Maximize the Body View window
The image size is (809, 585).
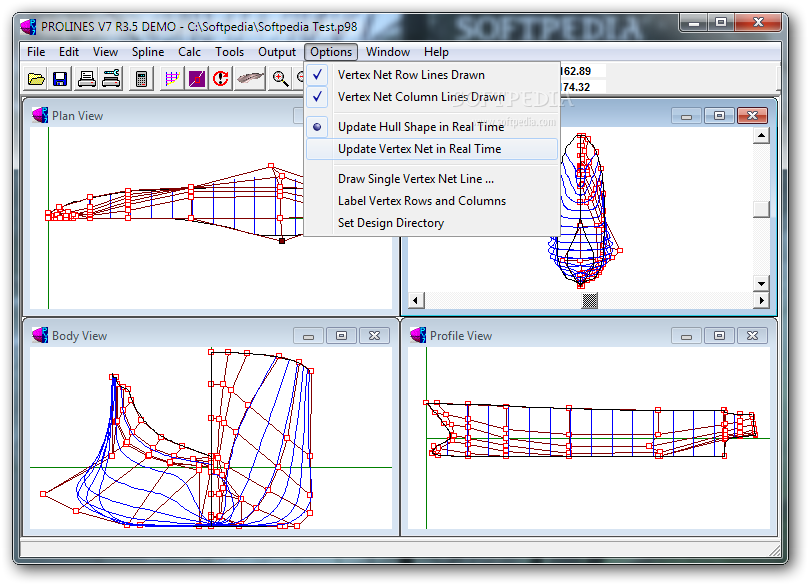pyautogui.click(x=341, y=336)
